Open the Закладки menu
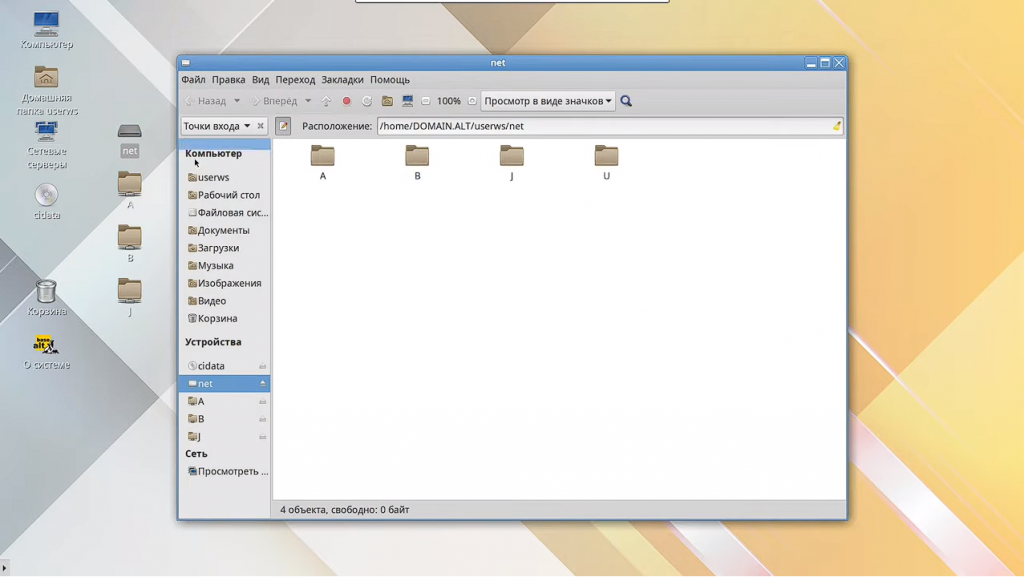1024x577 pixels. pos(342,80)
